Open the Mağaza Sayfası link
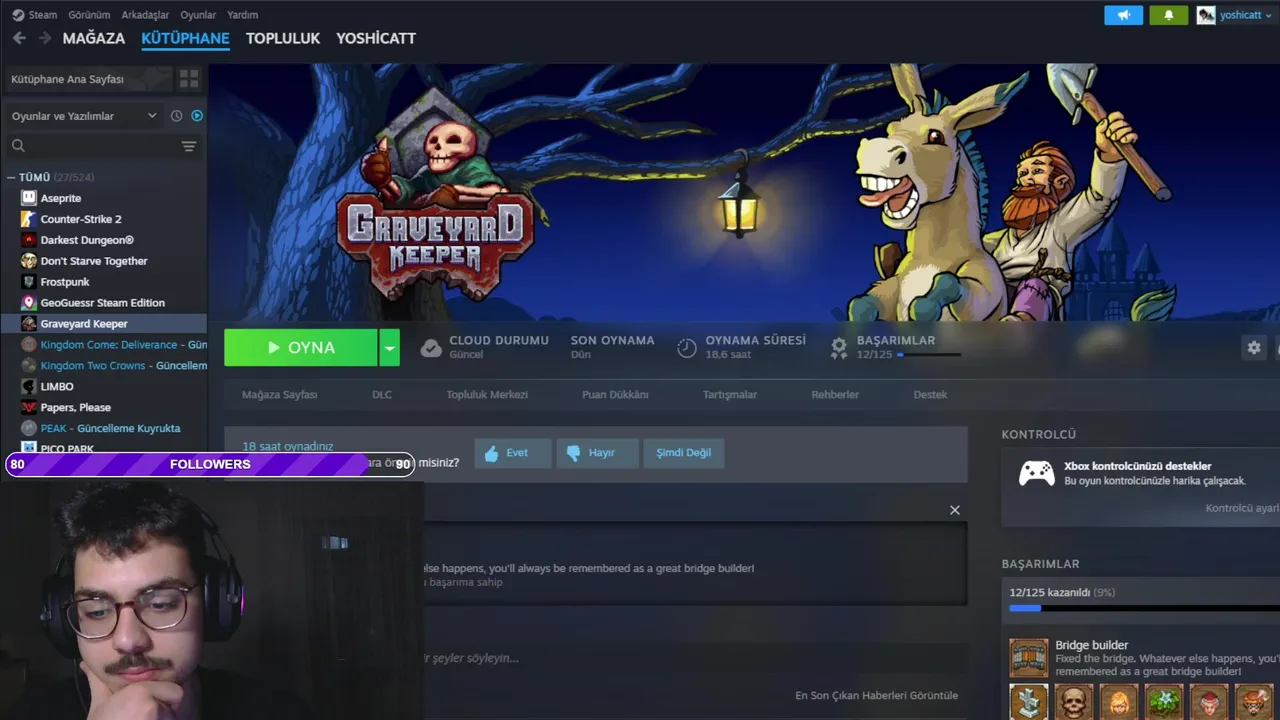The image size is (1280, 720). click(279, 394)
